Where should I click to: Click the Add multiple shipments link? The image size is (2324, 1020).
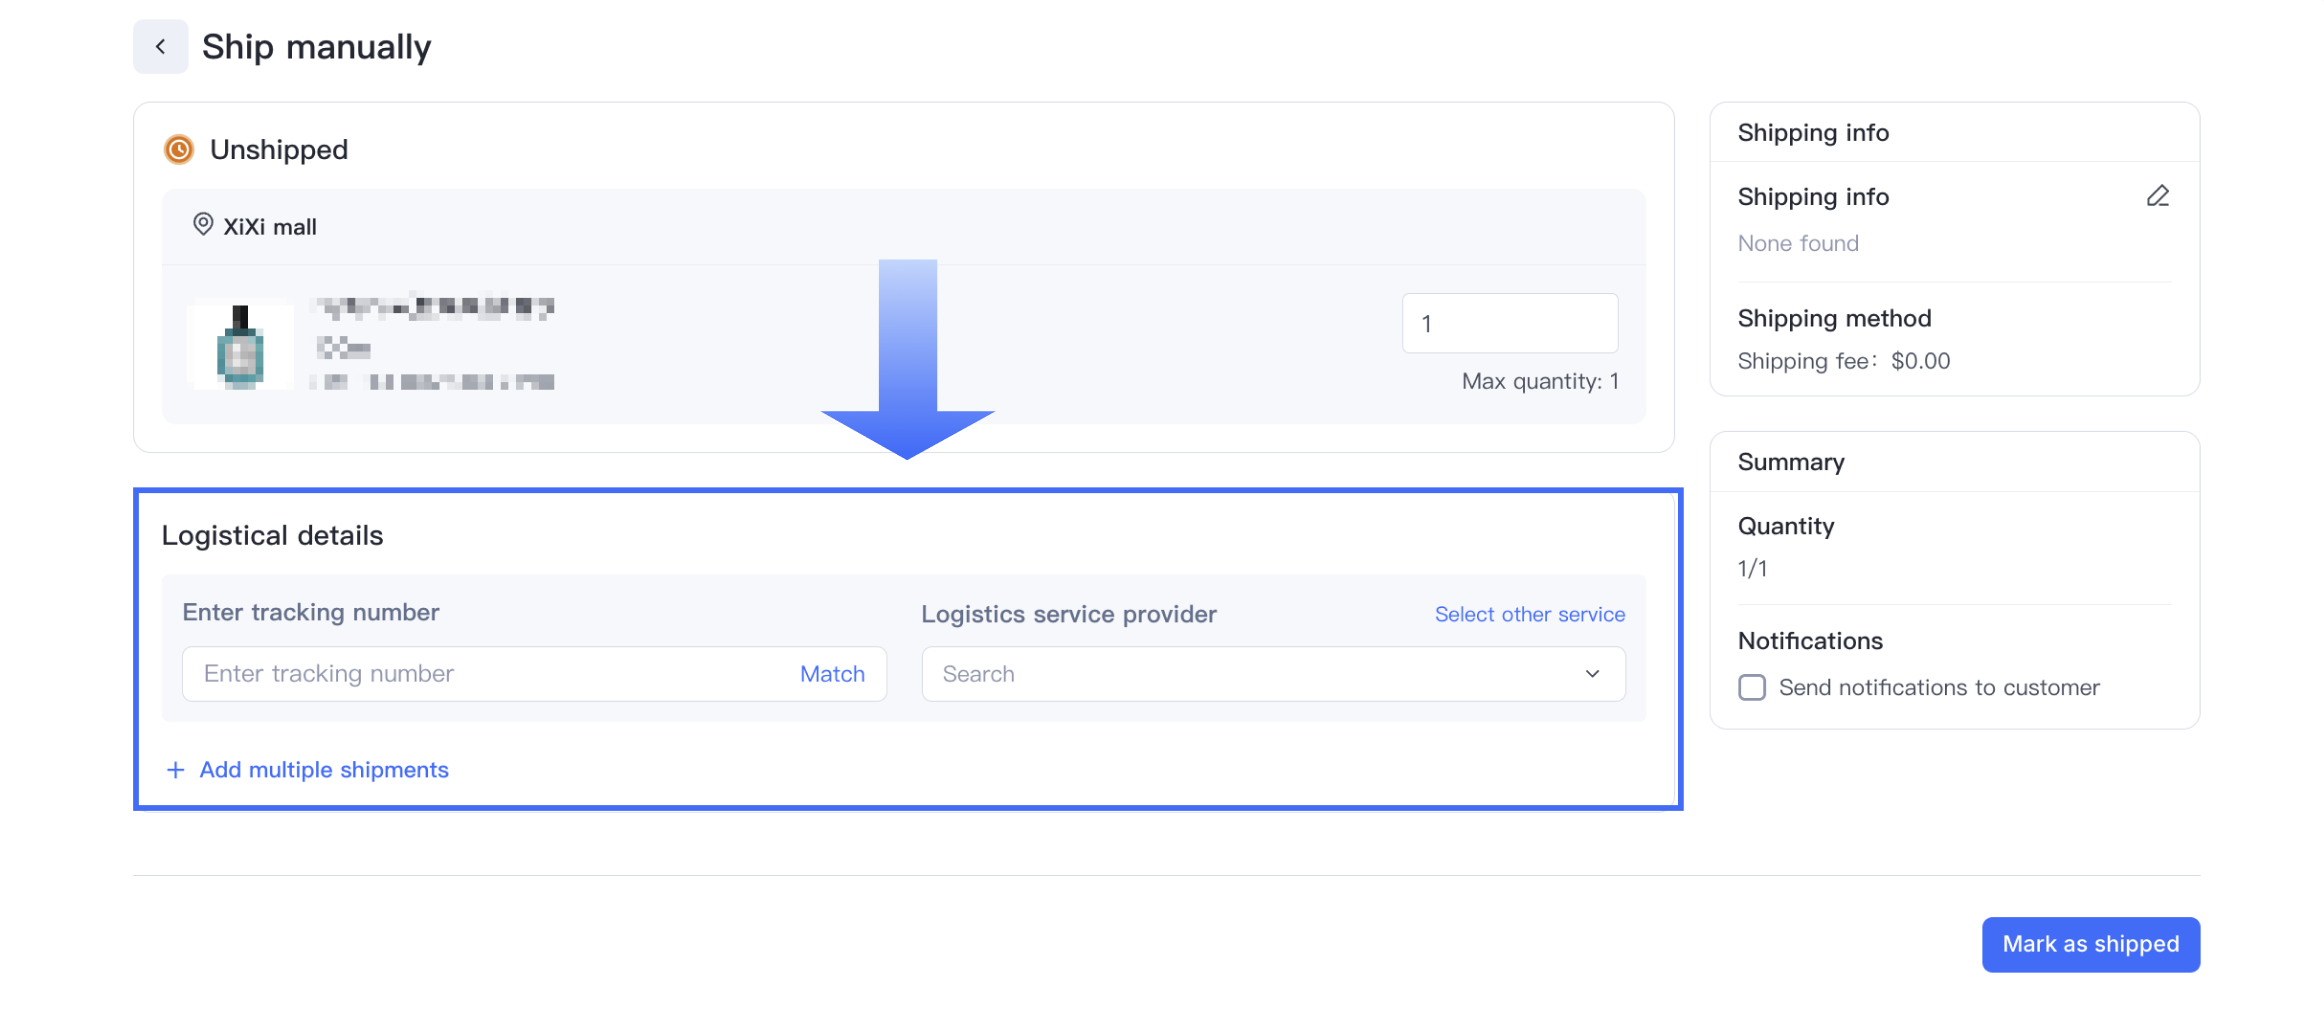pyautogui.click(x=324, y=770)
